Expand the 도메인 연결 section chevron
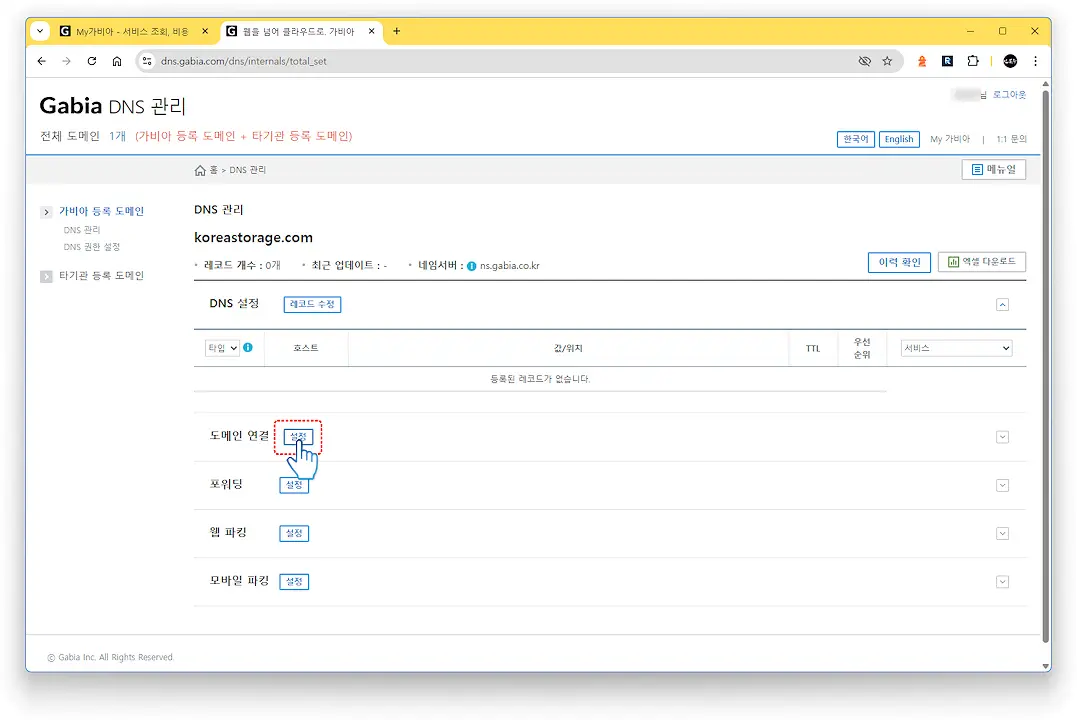This screenshot has height=720, width=1077. tap(1002, 437)
